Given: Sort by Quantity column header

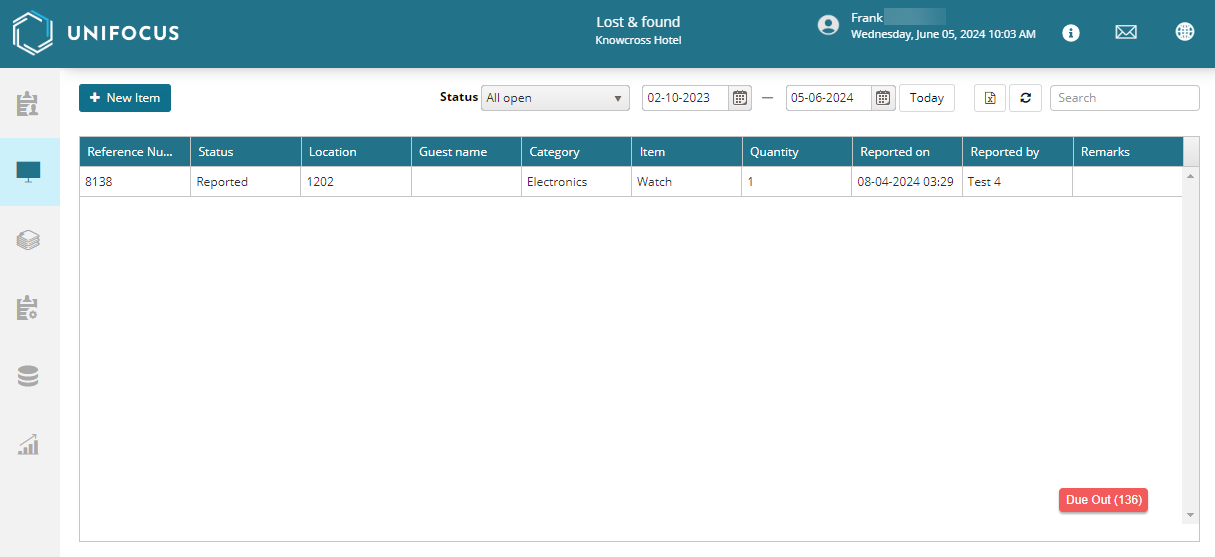Looking at the screenshot, I should coord(797,152).
